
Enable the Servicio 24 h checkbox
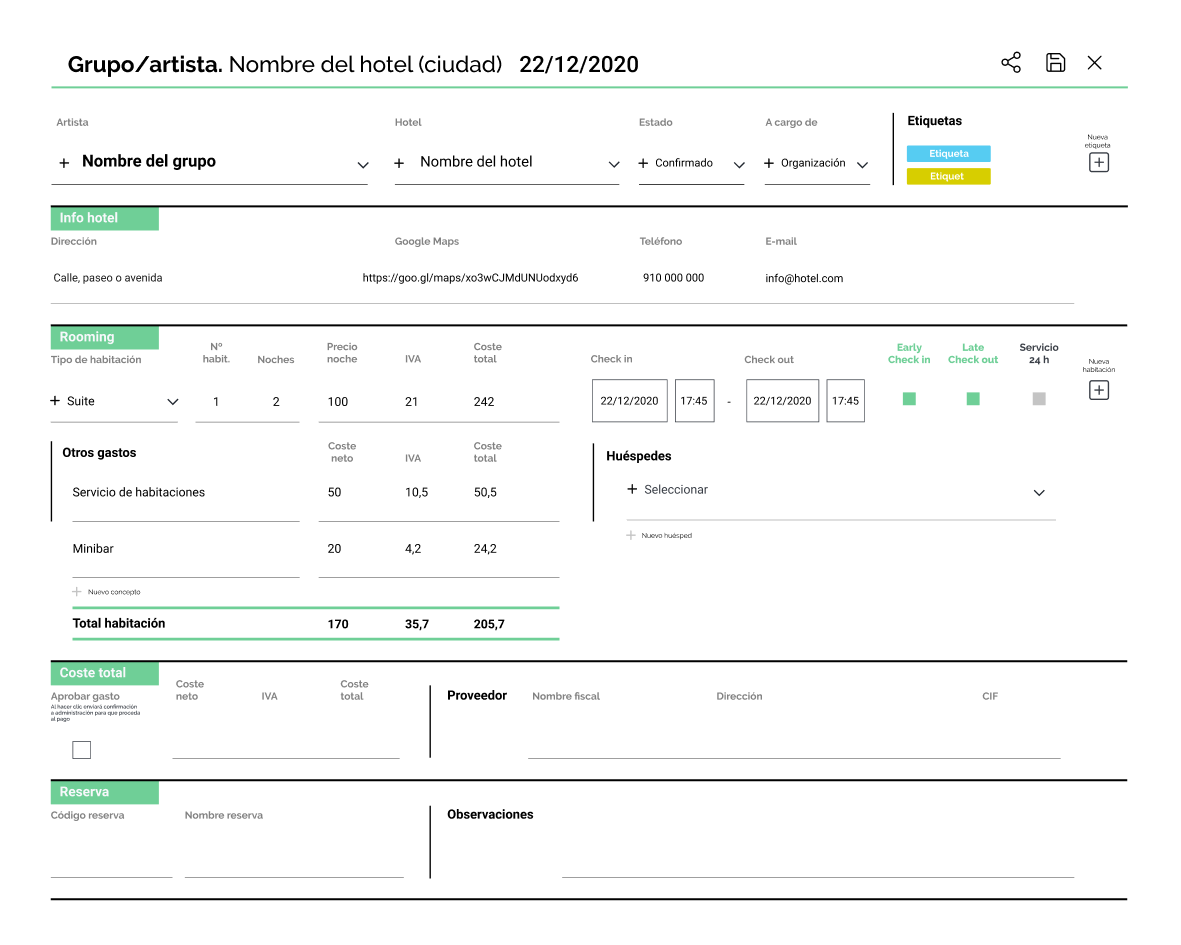(1039, 399)
